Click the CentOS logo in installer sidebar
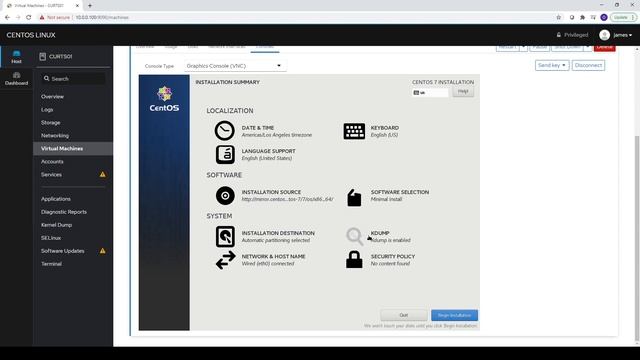 coord(164,99)
